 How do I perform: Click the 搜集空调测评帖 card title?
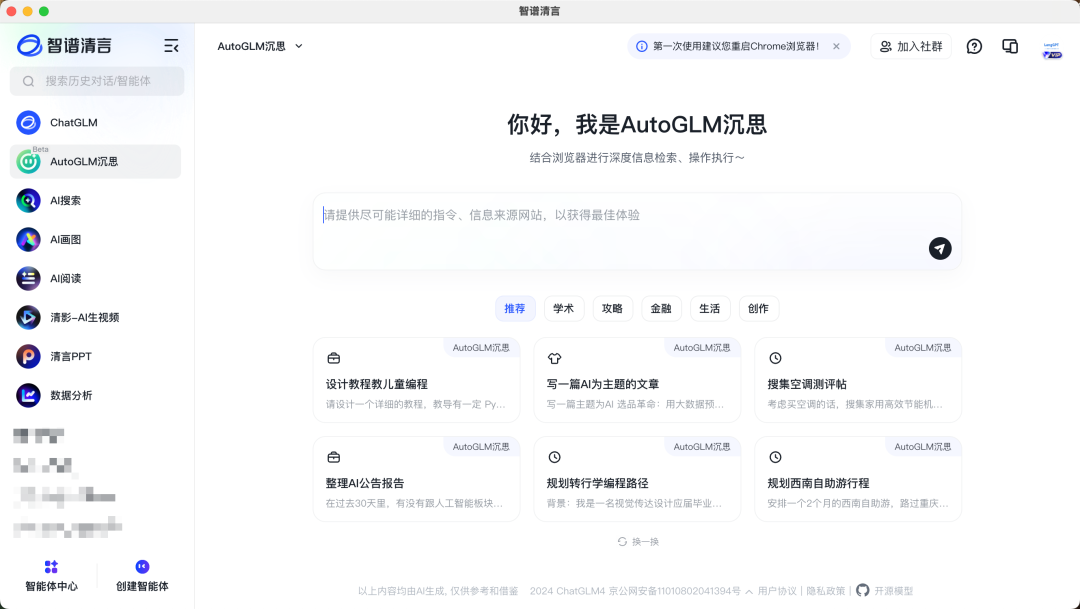coord(807,384)
